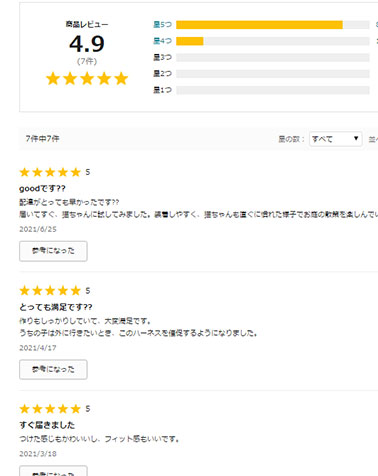The height and width of the screenshot is (476, 378).
Task: Click the star rating of the すぐ届きました review
Action: 50,409
